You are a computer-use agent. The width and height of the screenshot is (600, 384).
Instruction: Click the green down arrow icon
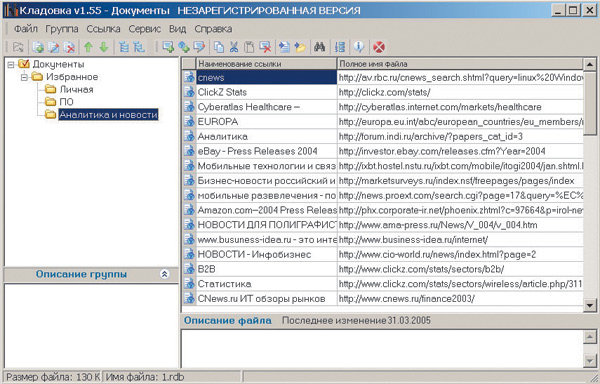point(104,47)
